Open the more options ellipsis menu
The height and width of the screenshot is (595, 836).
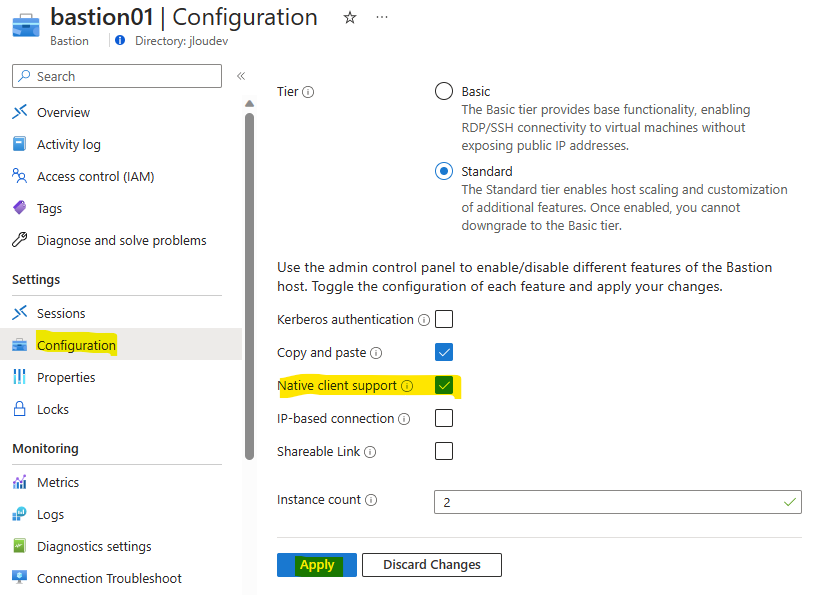point(382,17)
